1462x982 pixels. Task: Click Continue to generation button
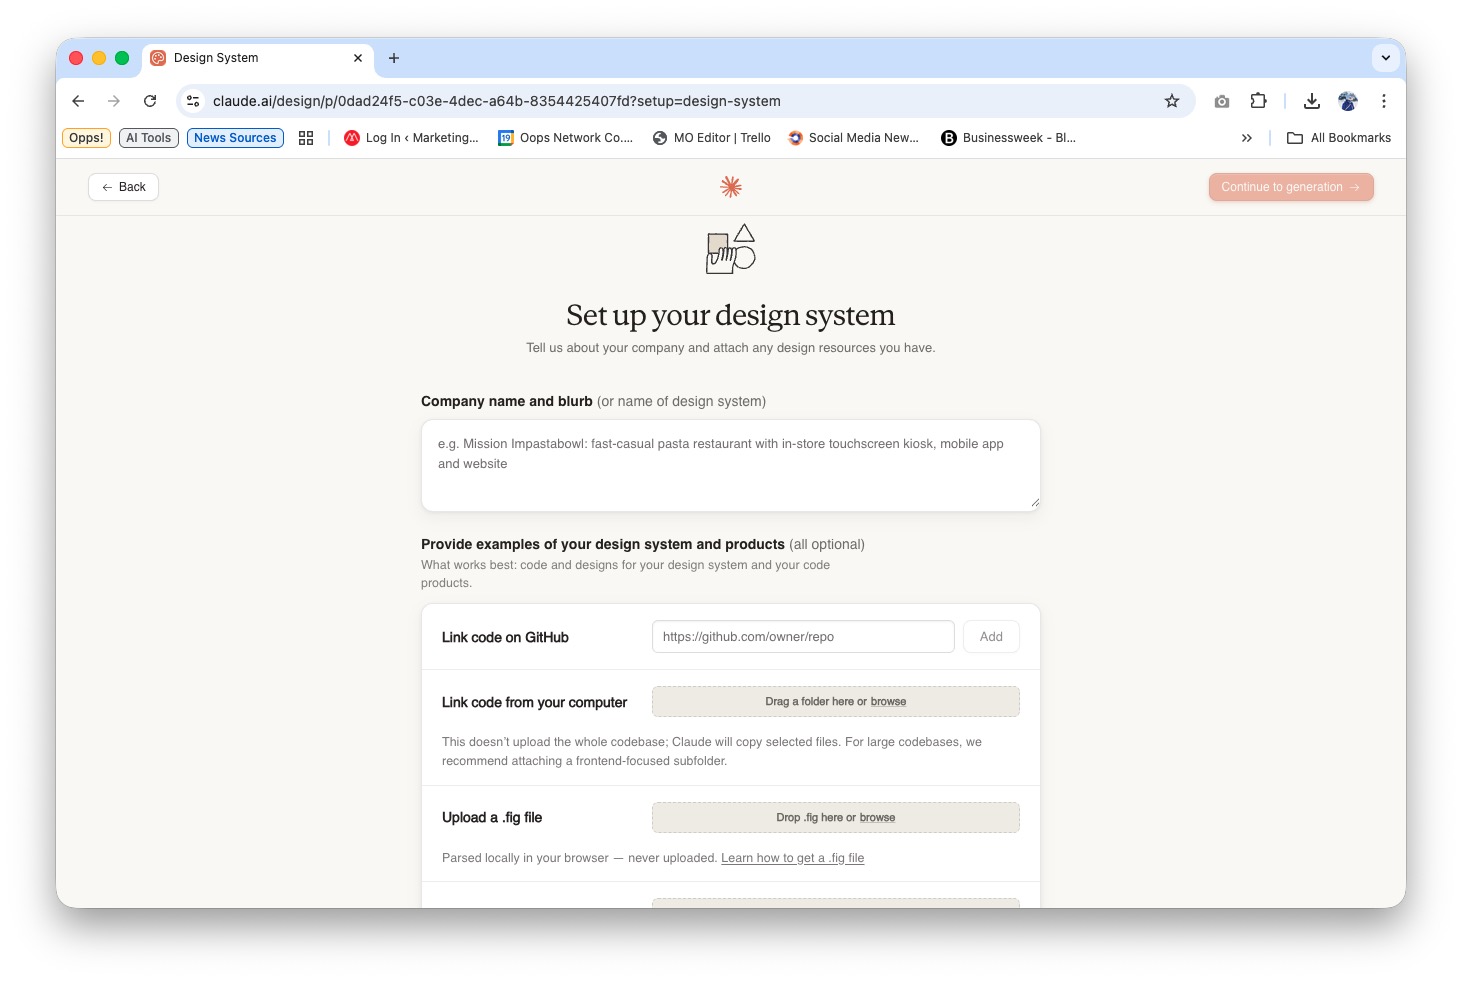tap(1290, 187)
